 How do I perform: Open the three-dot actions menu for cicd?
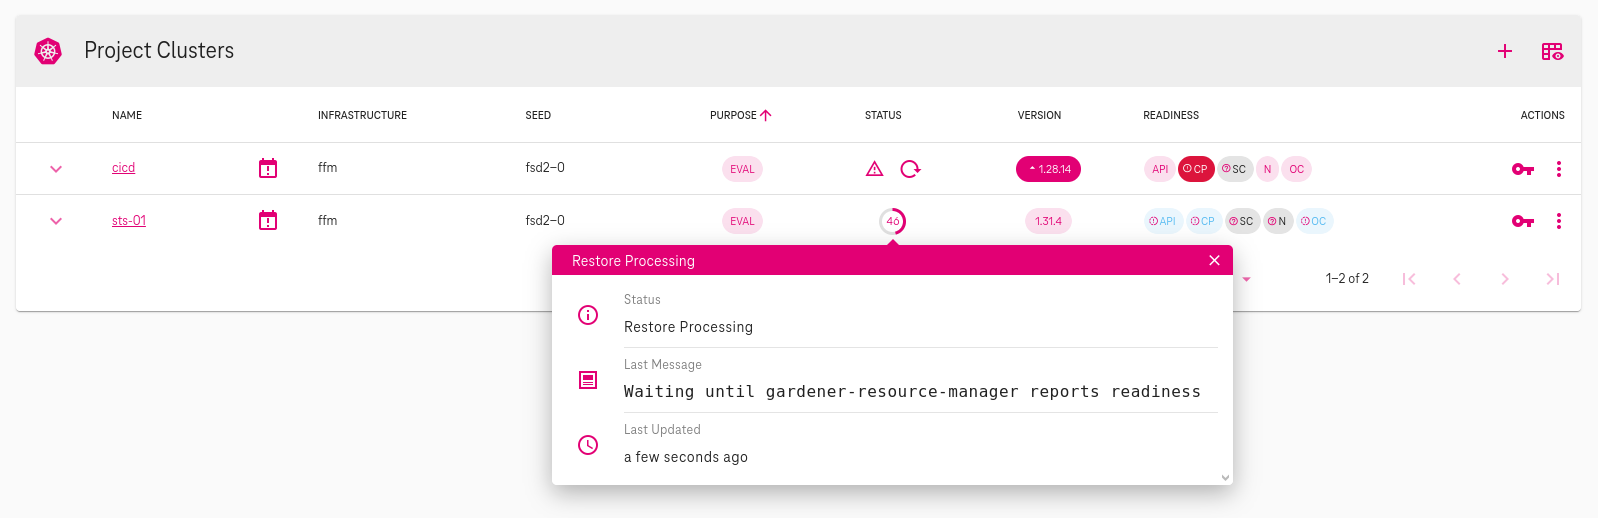[x=1558, y=169]
